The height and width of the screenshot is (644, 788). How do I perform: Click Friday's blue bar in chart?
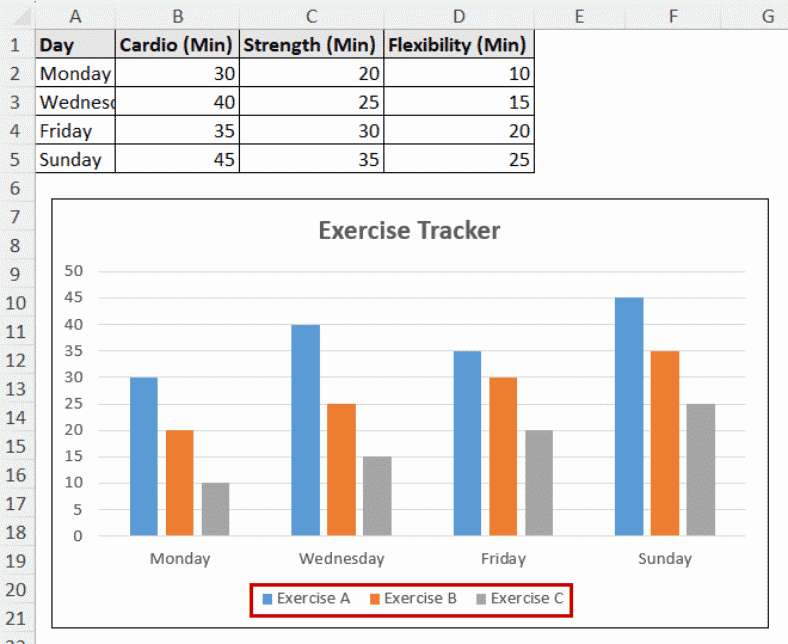(x=467, y=443)
